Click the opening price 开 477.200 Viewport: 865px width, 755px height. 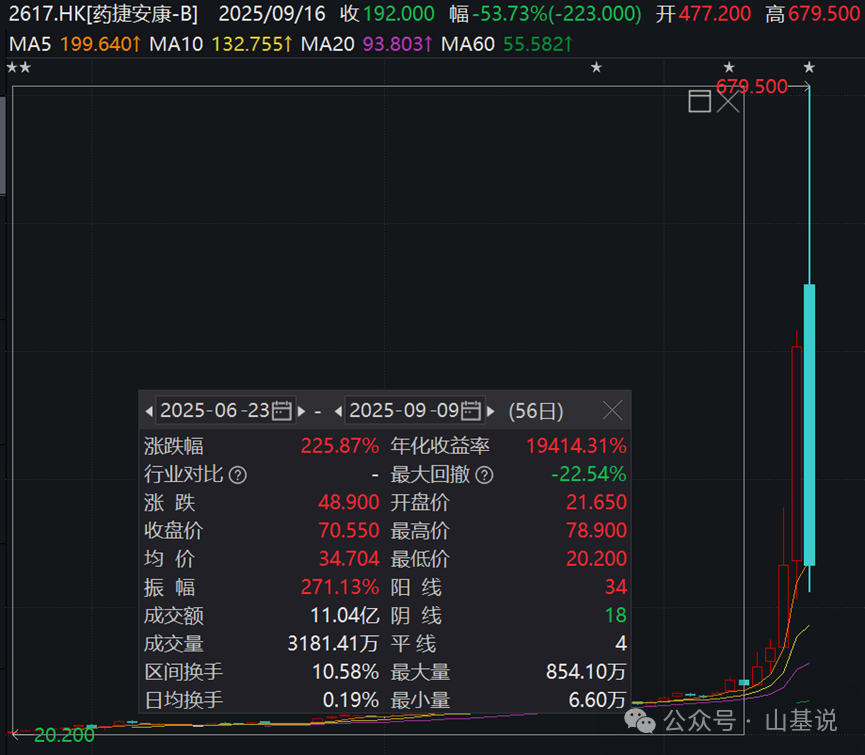point(703,14)
